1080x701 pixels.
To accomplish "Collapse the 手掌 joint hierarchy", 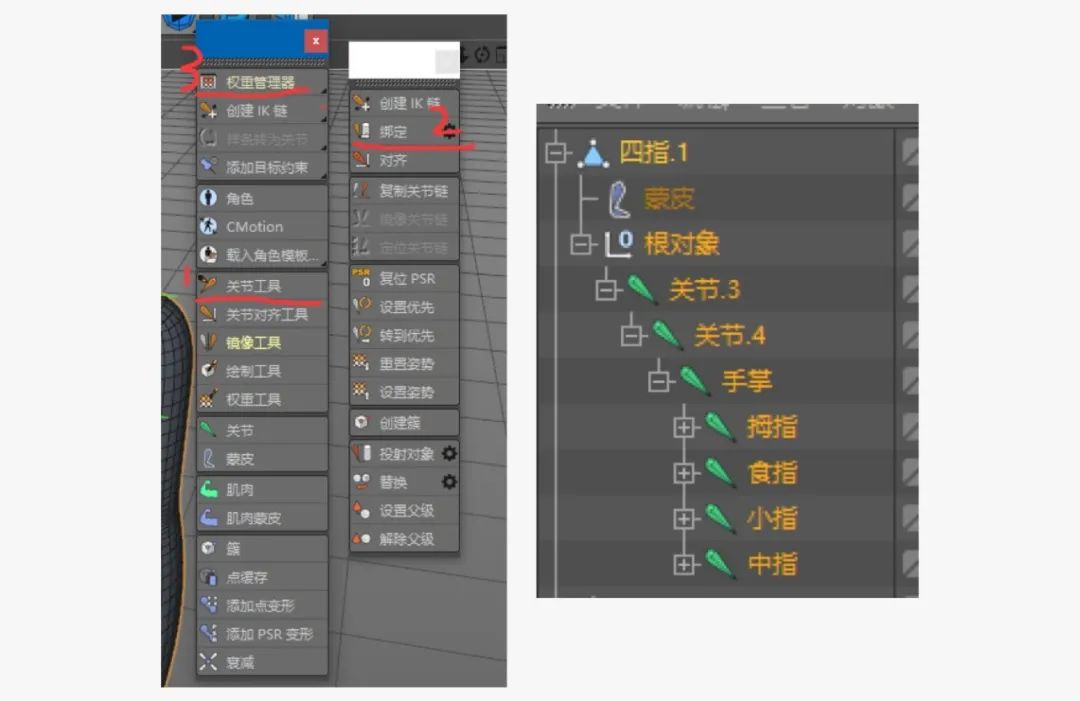I will click(x=658, y=381).
